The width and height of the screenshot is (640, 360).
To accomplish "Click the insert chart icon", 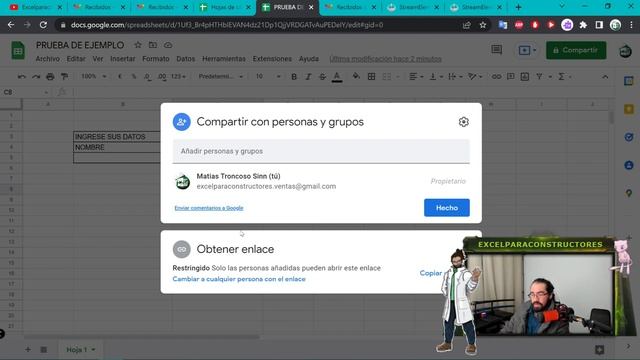I will pyautogui.click(x=524, y=76).
